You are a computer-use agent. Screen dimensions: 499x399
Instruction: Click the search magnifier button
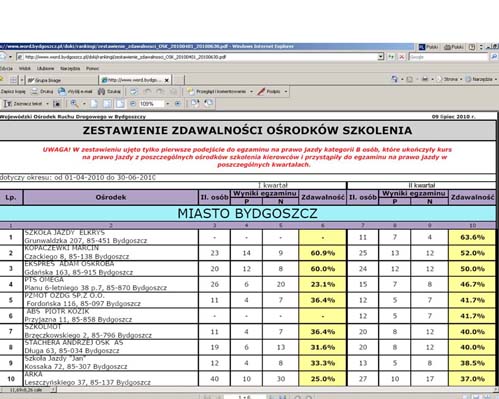[494, 57]
